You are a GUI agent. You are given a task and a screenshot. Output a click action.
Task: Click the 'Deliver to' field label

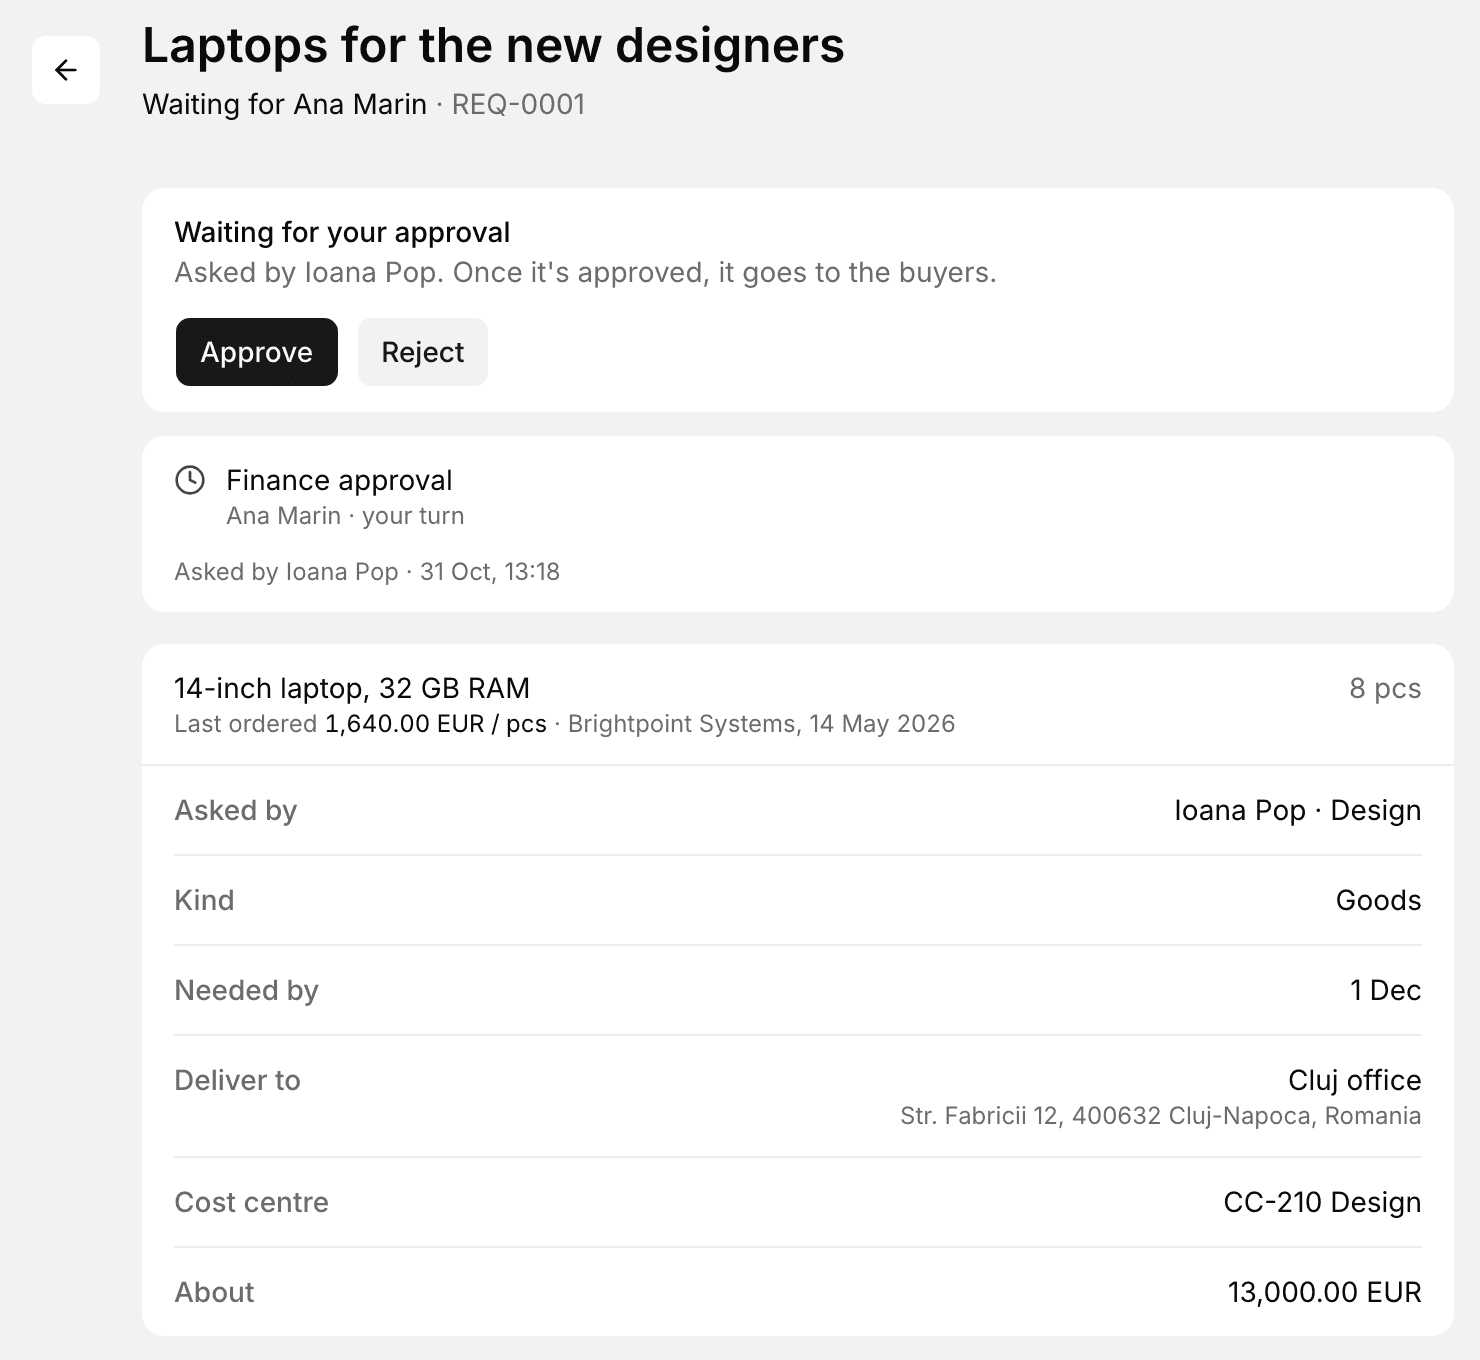tap(238, 1080)
